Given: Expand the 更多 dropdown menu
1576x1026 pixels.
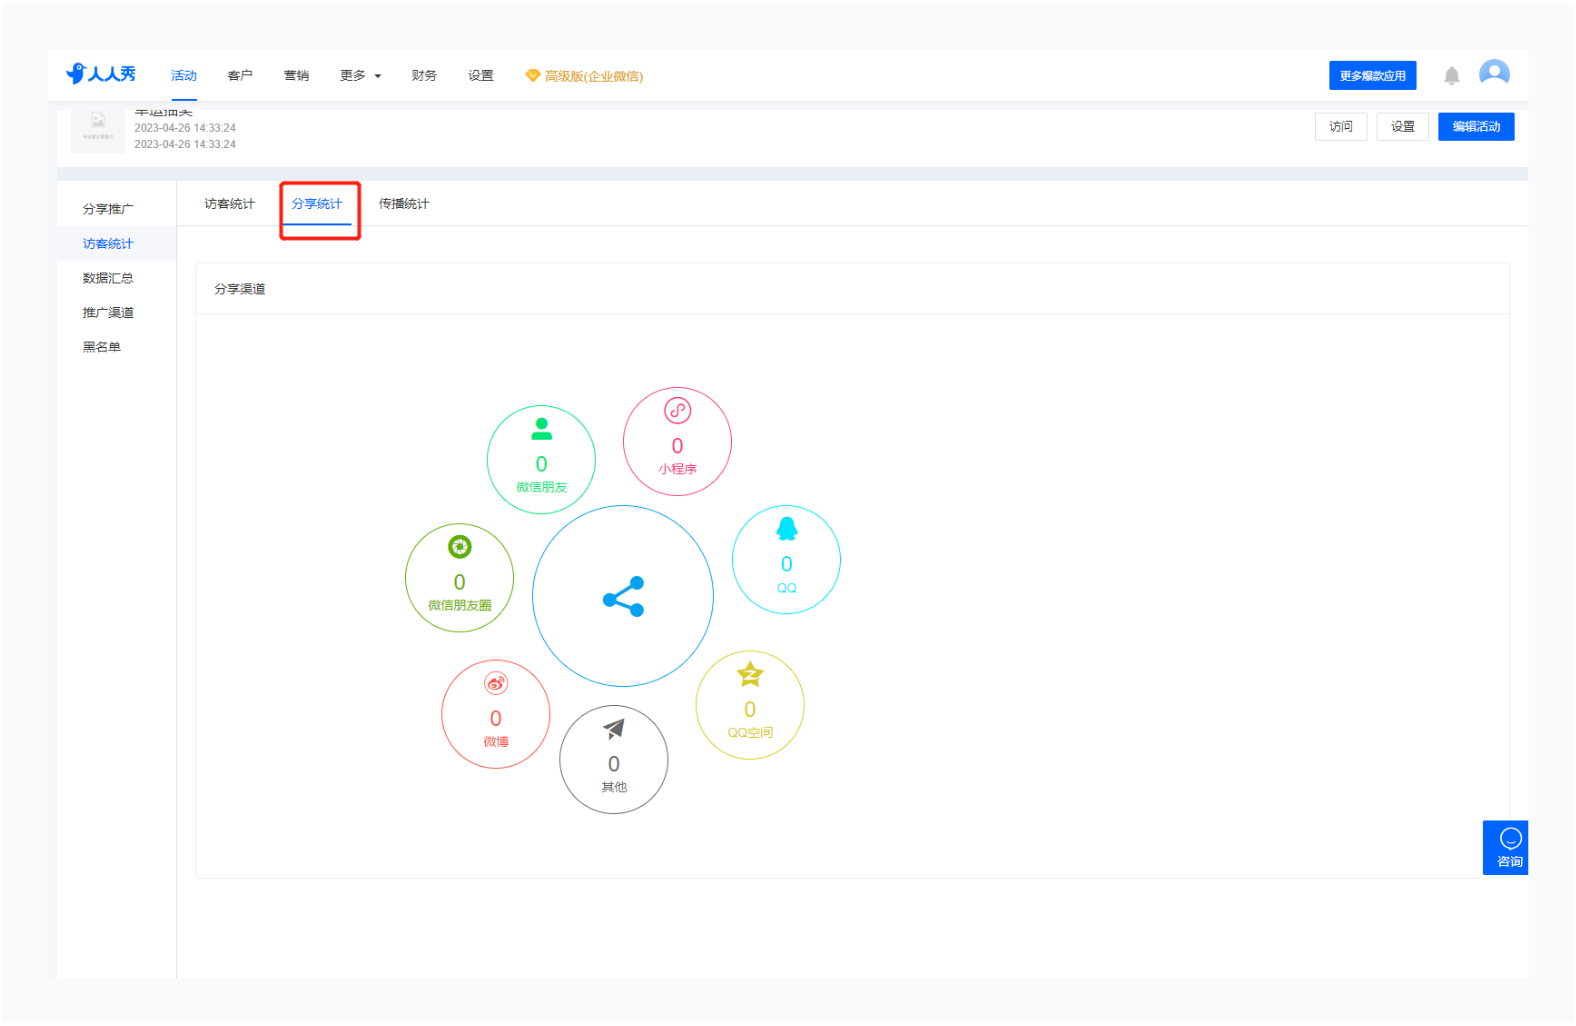Looking at the screenshot, I should pyautogui.click(x=360, y=76).
